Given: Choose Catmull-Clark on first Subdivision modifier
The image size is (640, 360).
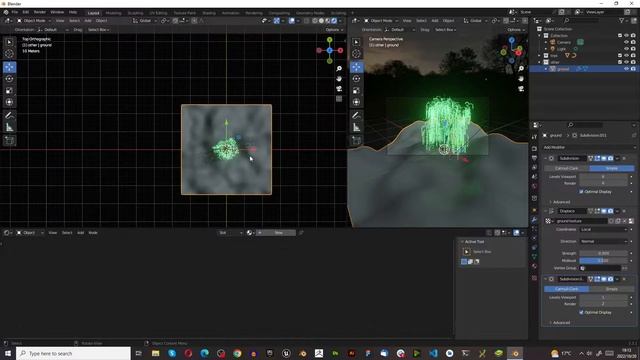Looking at the screenshot, I should [x=567, y=168].
